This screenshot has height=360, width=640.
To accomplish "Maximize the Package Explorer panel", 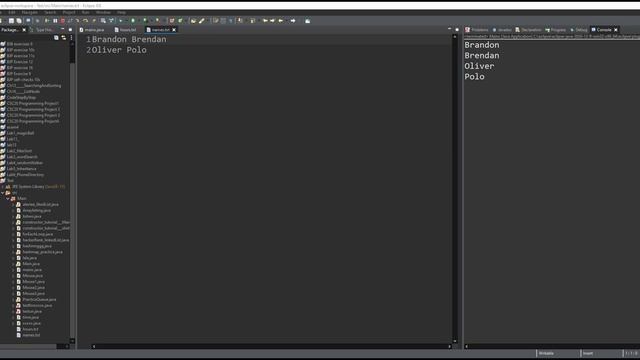I will 70,30.
